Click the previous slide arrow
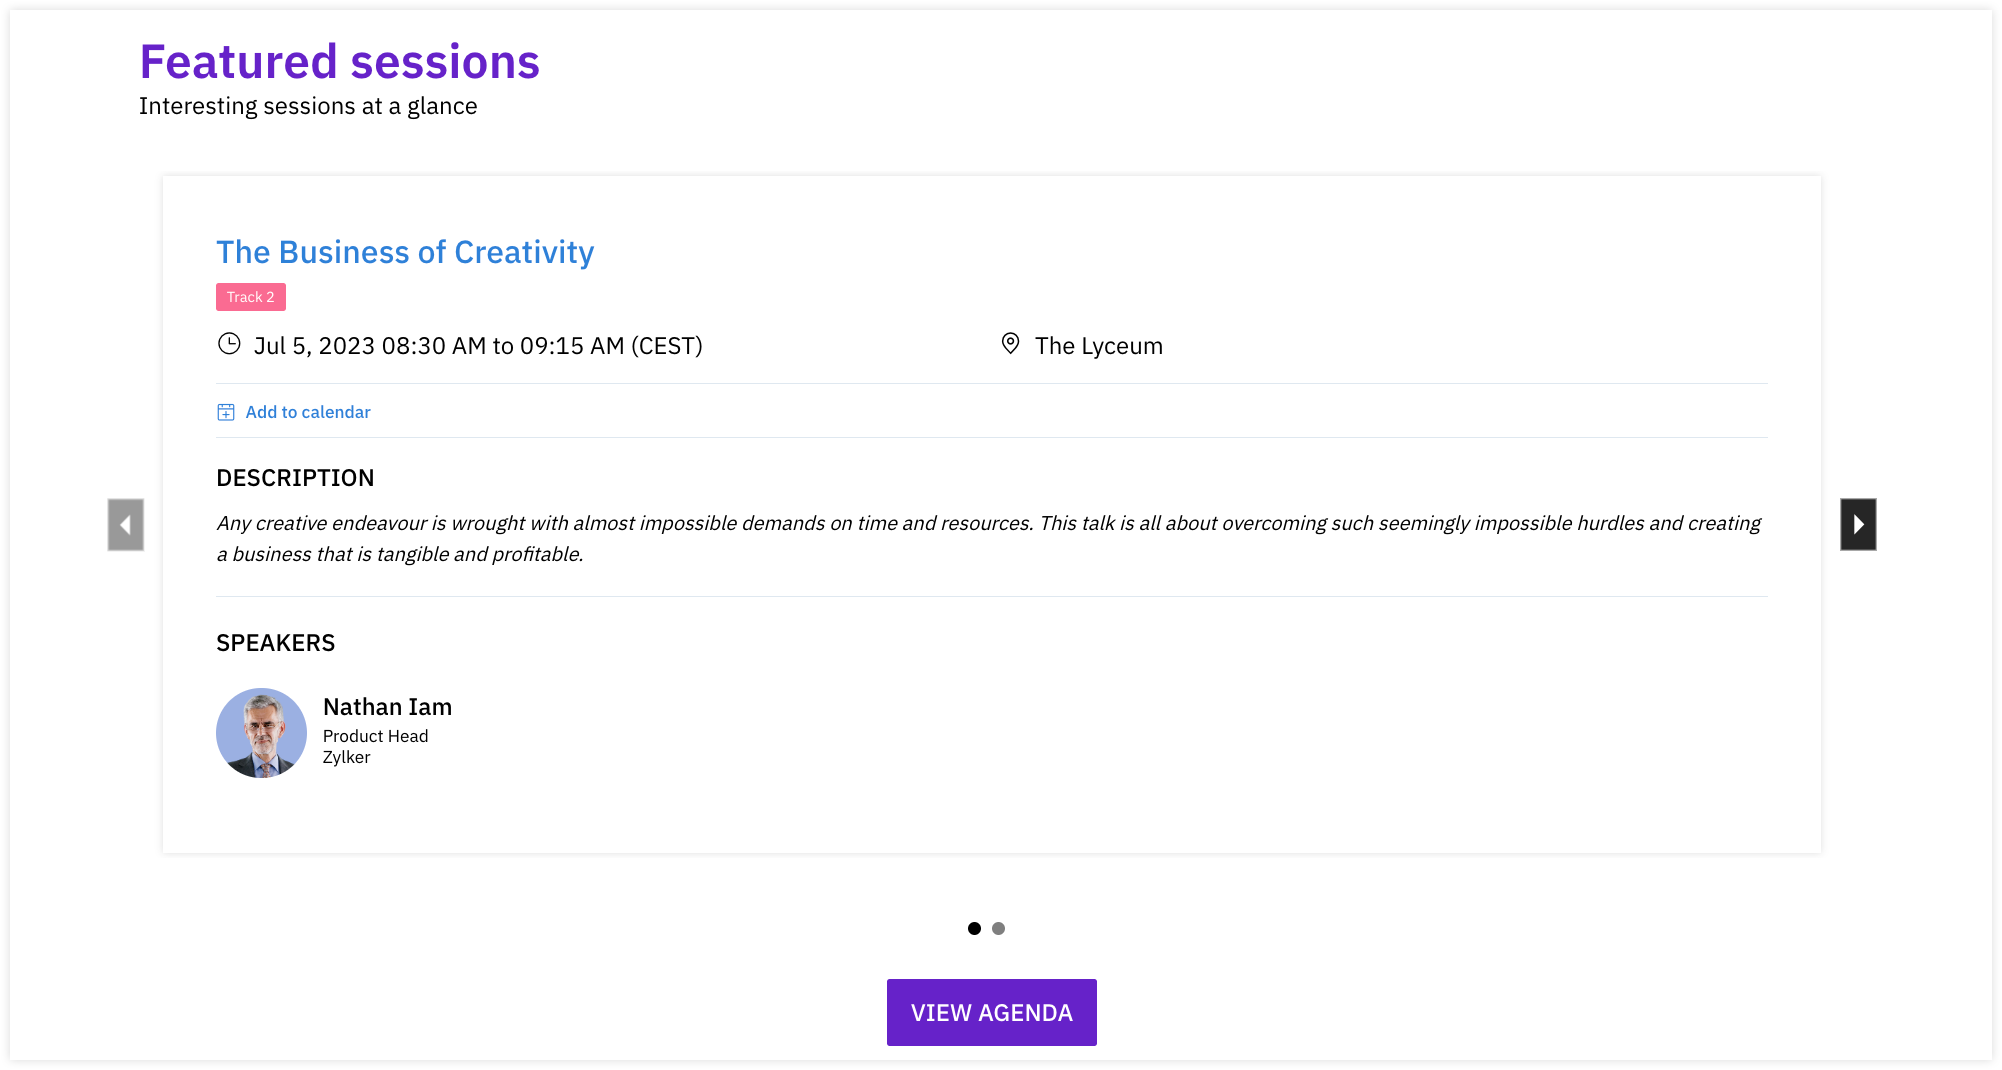Screen dimensions: 2002x1070 (126, 524)
